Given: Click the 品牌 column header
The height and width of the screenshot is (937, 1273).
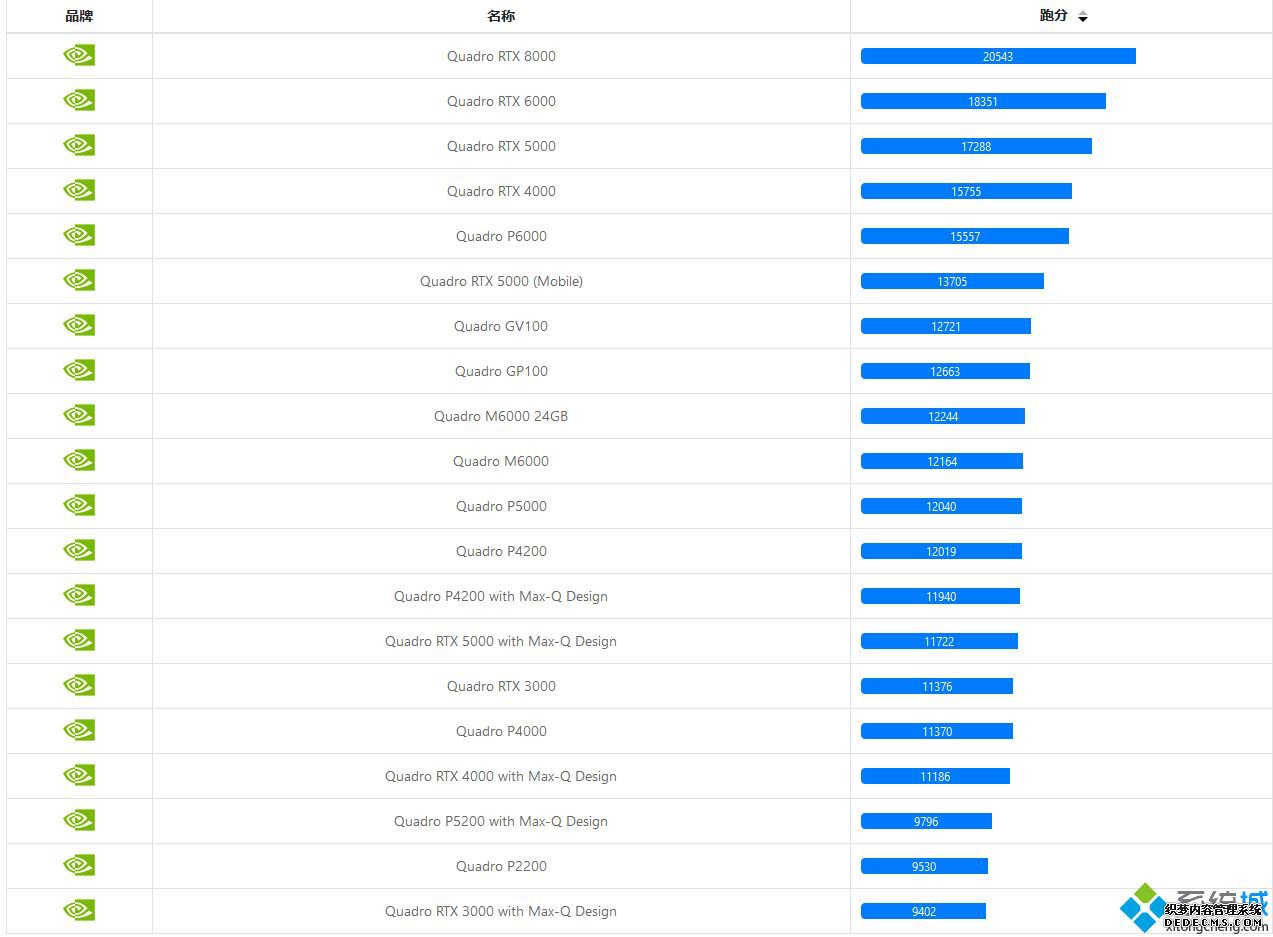Looking at the screenshot, I should [x=79, y=16].
